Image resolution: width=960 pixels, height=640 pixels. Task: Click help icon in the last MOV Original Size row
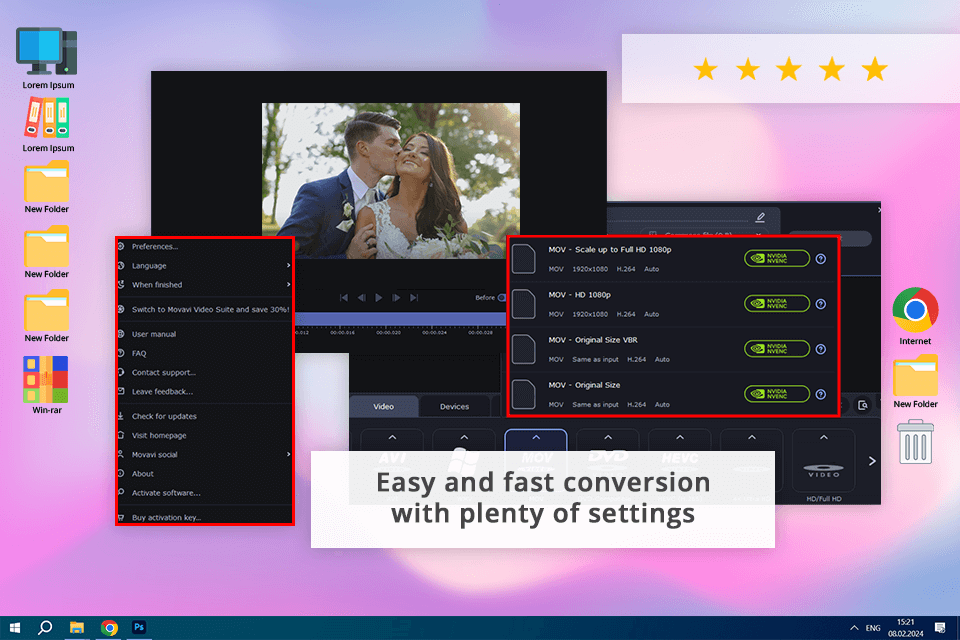coord(821,394)
